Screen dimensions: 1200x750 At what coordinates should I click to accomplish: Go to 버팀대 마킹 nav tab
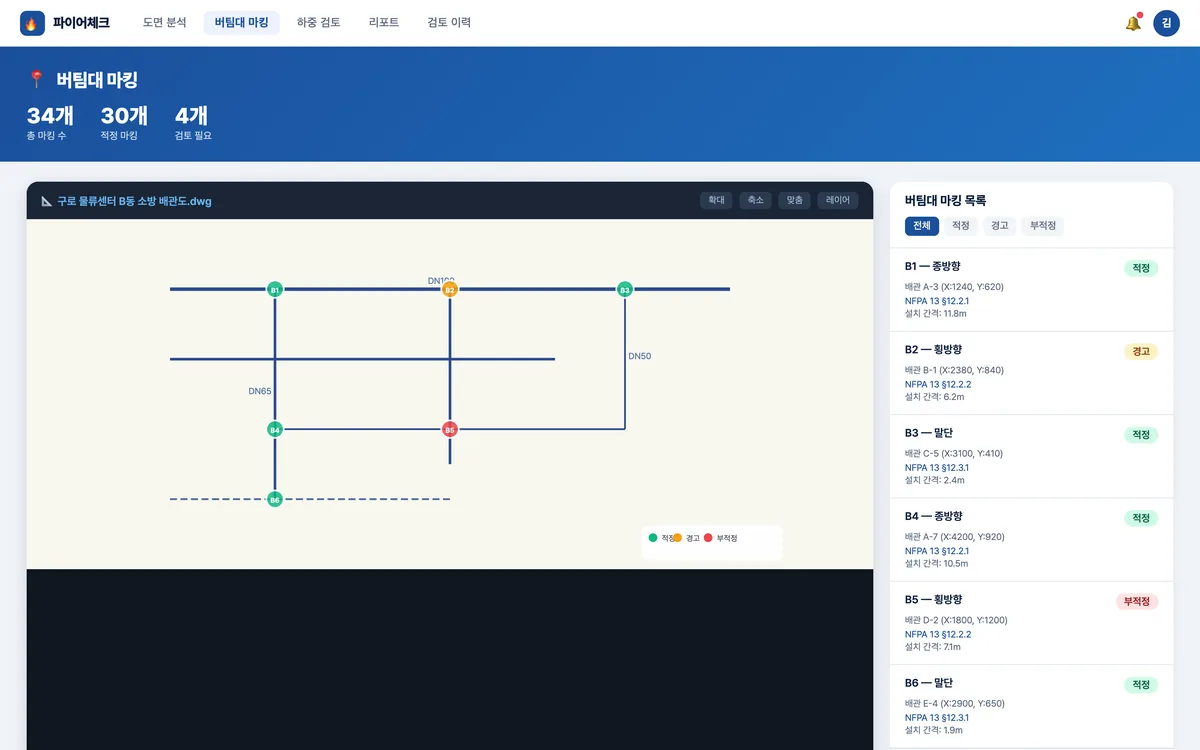pyautogui.click(x=241, y=23)
